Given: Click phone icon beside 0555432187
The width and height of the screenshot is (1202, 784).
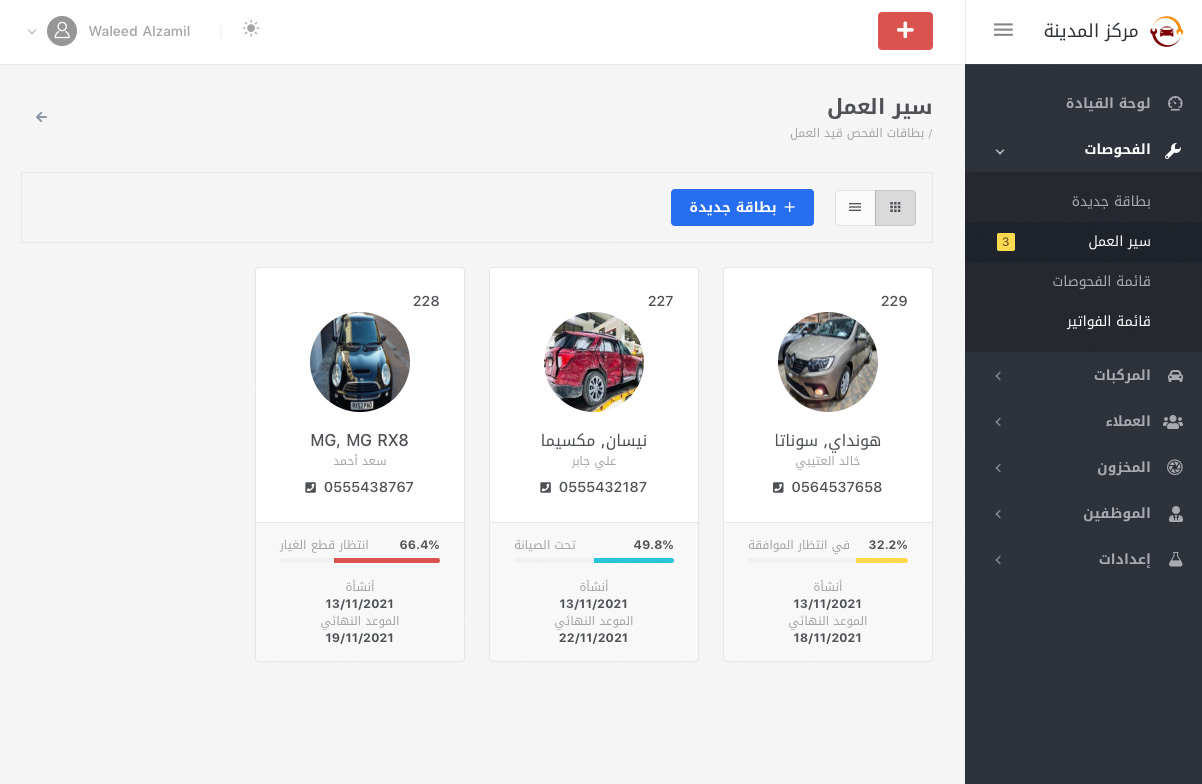Looking at the screenshot, I should pos(545,488).
